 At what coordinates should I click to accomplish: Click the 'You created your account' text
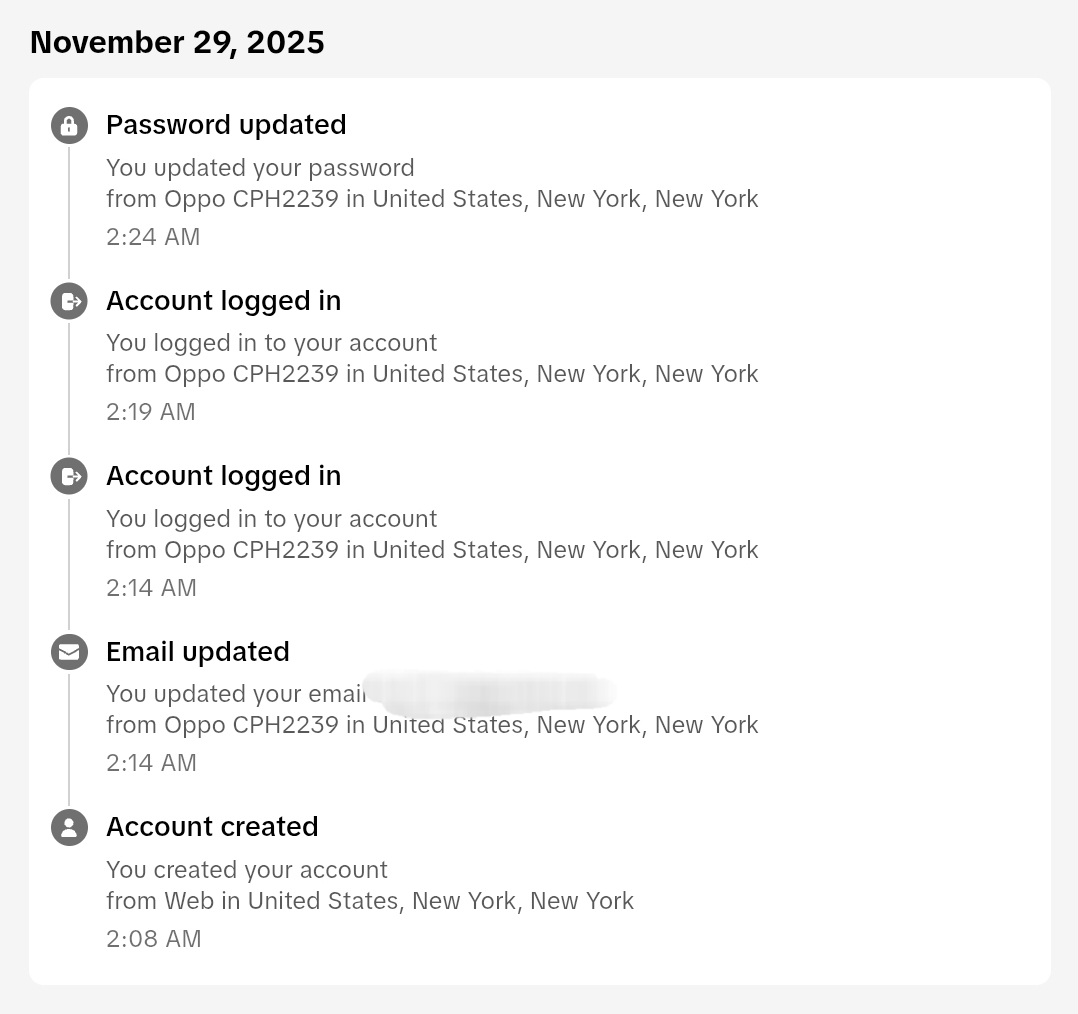[247, 870]
